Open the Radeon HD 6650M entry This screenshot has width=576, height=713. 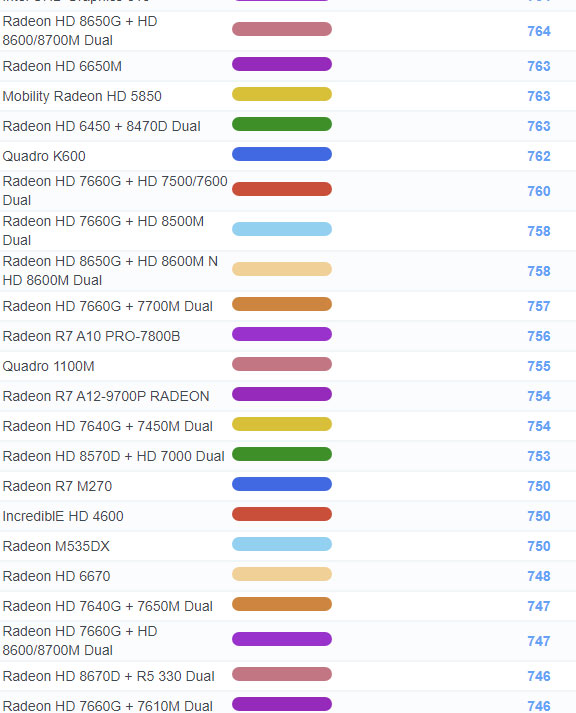(x=62, y=66)
